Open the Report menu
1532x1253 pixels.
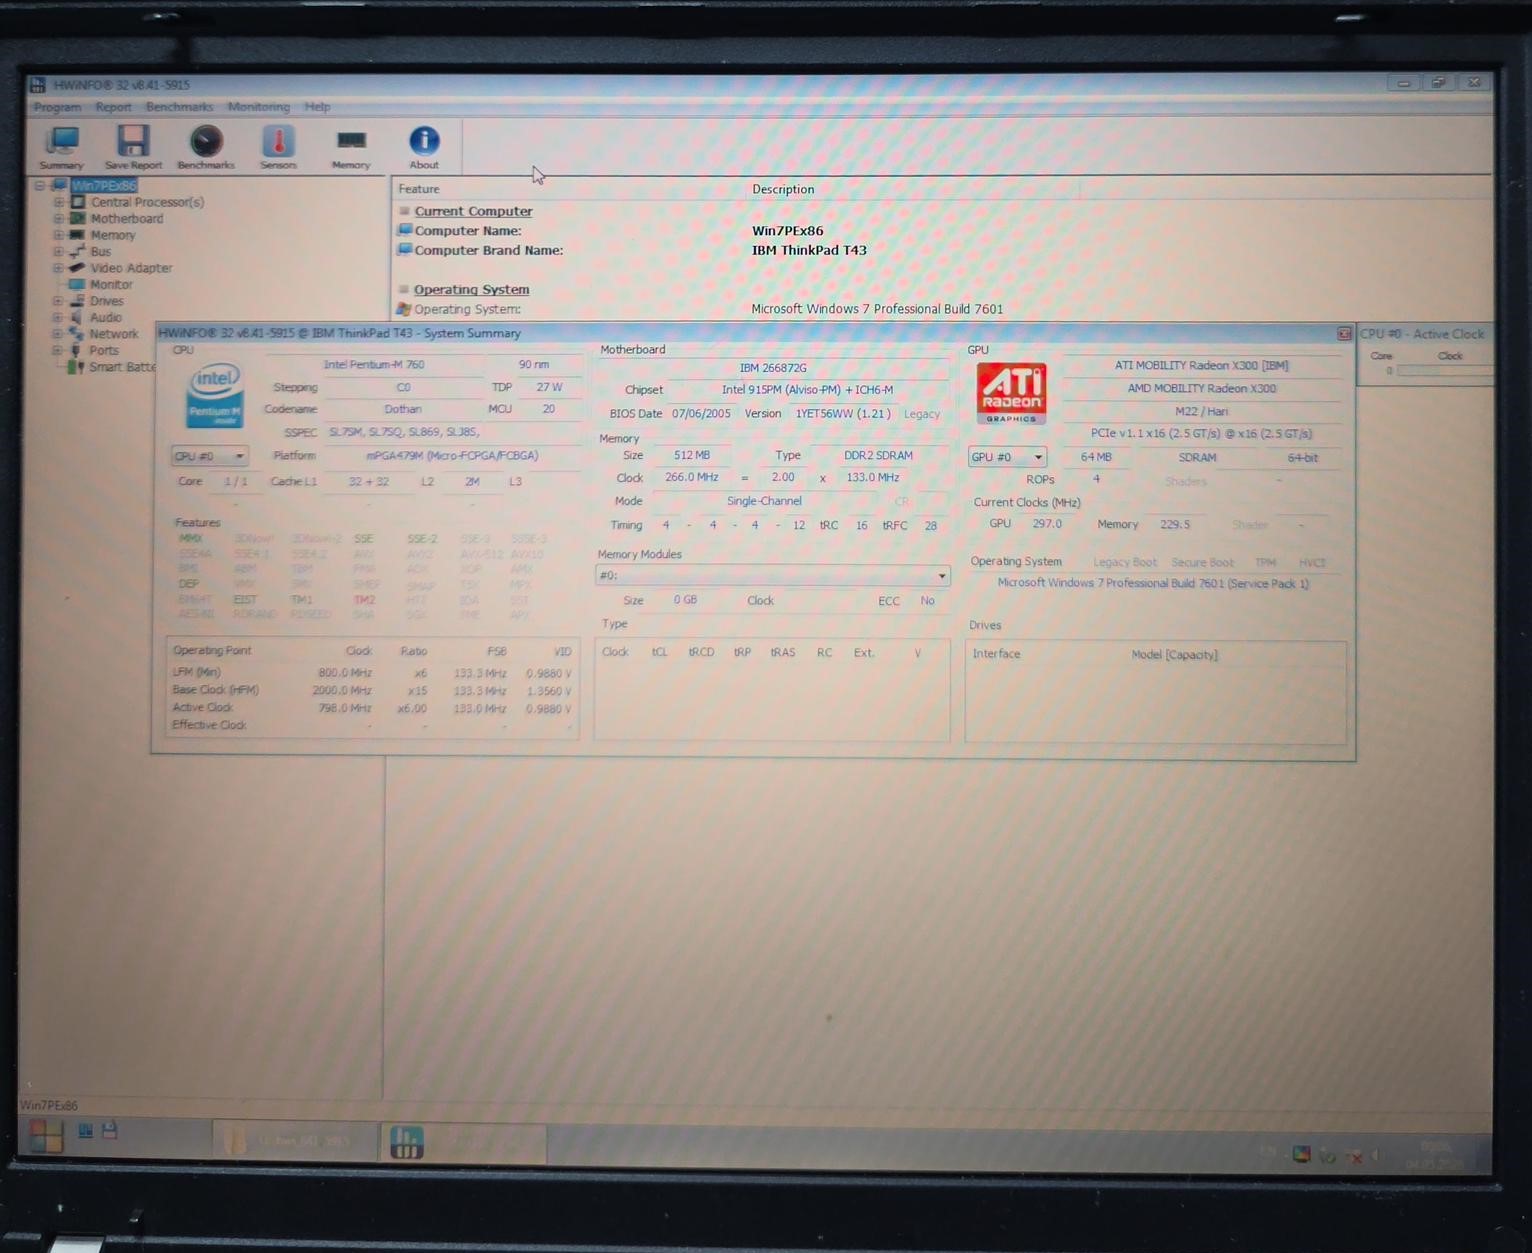click(x=113, y=107)
